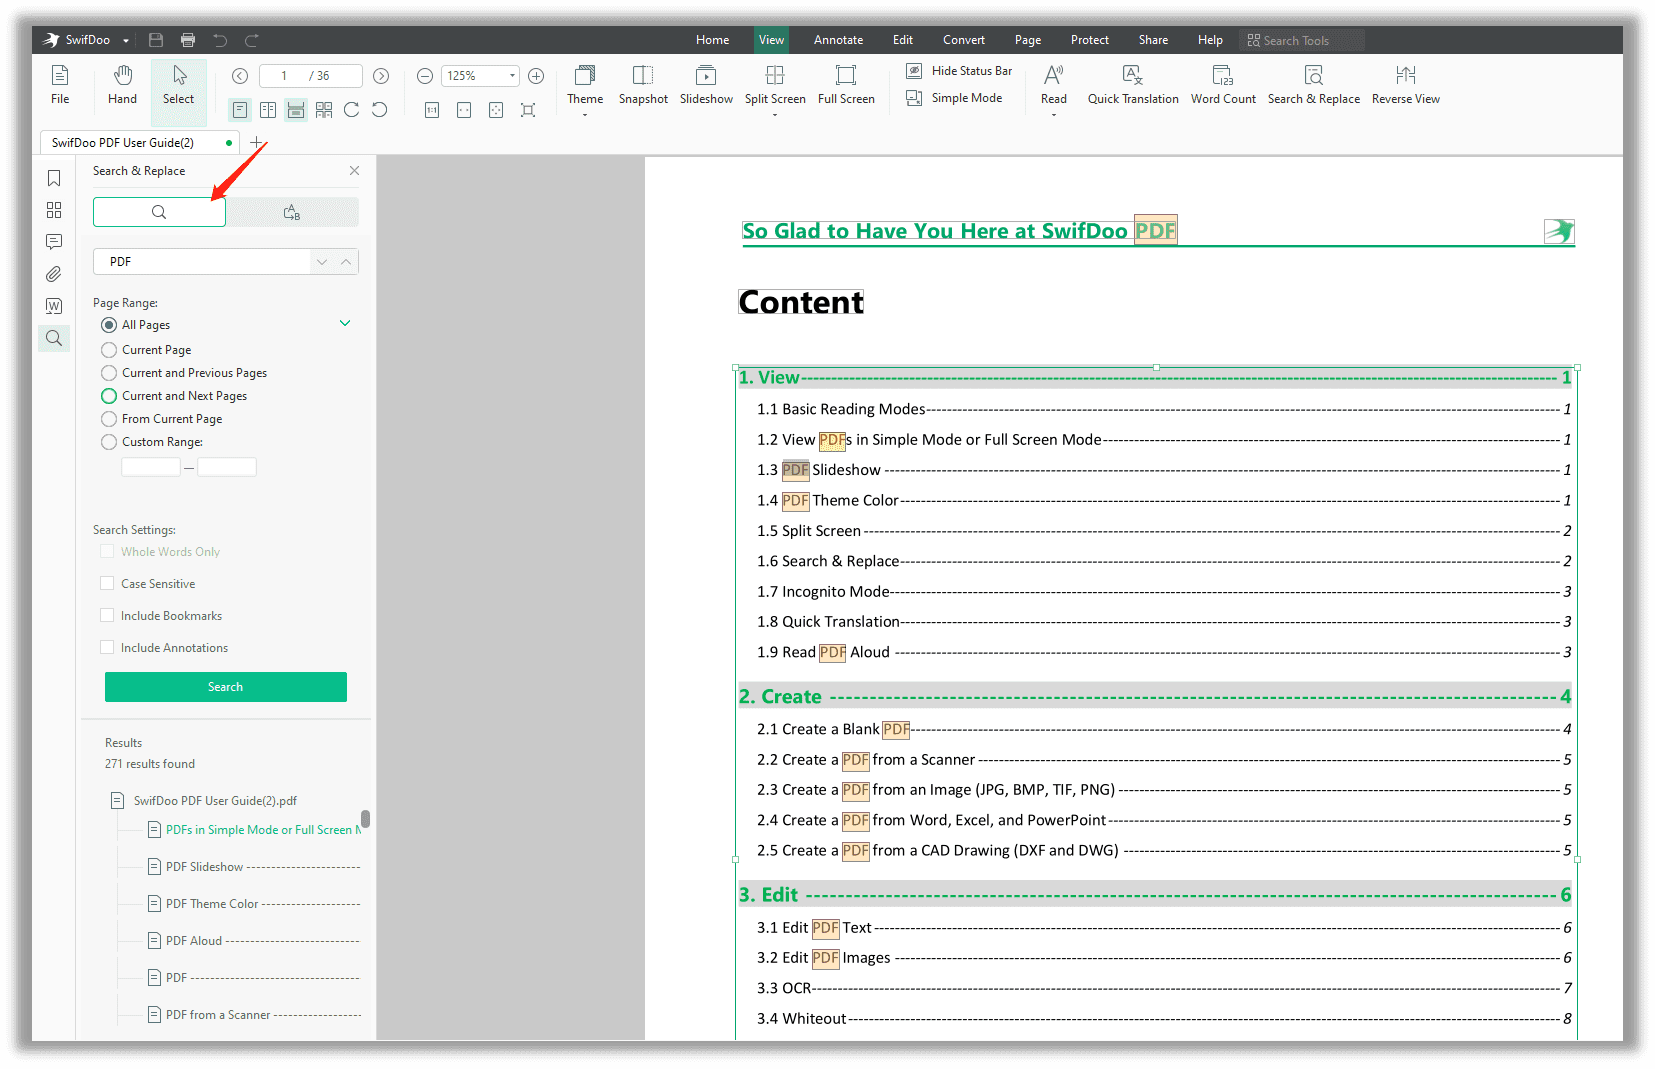This screenshot has height=1069, width=1655.
Task: Expand the Theme dropdown
Action: tap(585, 115)
